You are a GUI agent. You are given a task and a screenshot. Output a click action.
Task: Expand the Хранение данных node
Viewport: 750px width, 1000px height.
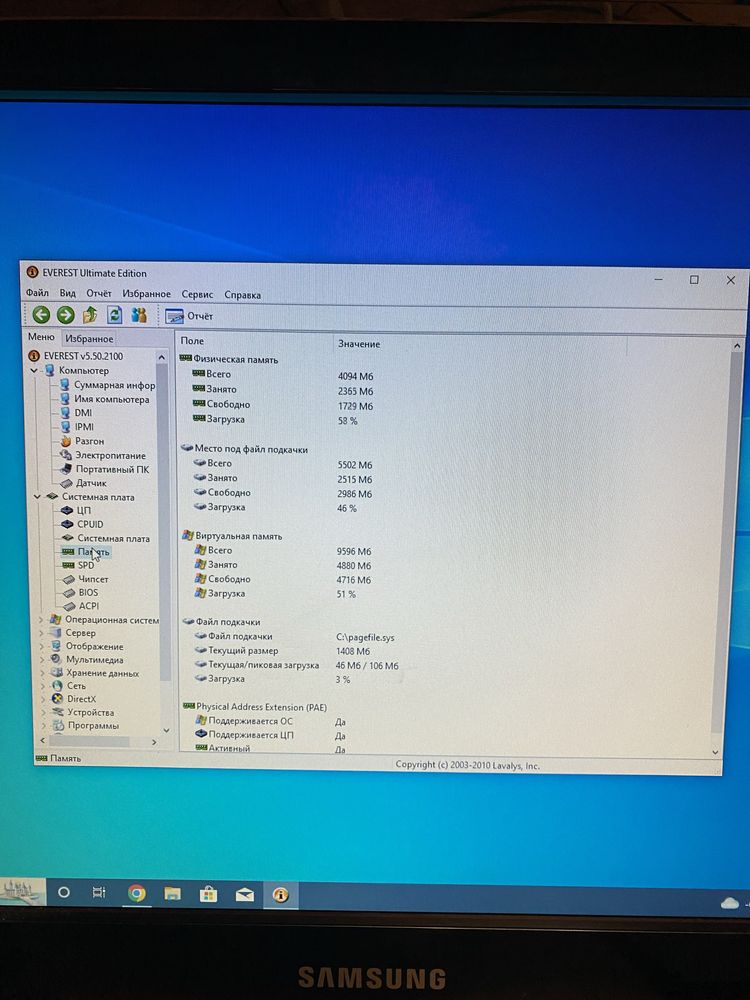[41, 673]
